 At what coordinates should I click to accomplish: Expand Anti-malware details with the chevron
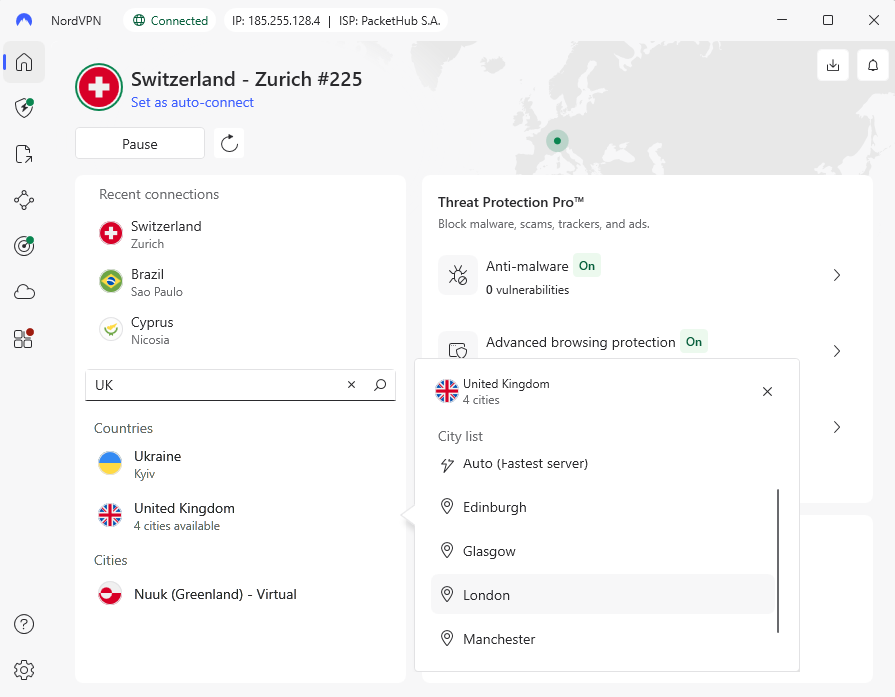click(x=837, y=275)
